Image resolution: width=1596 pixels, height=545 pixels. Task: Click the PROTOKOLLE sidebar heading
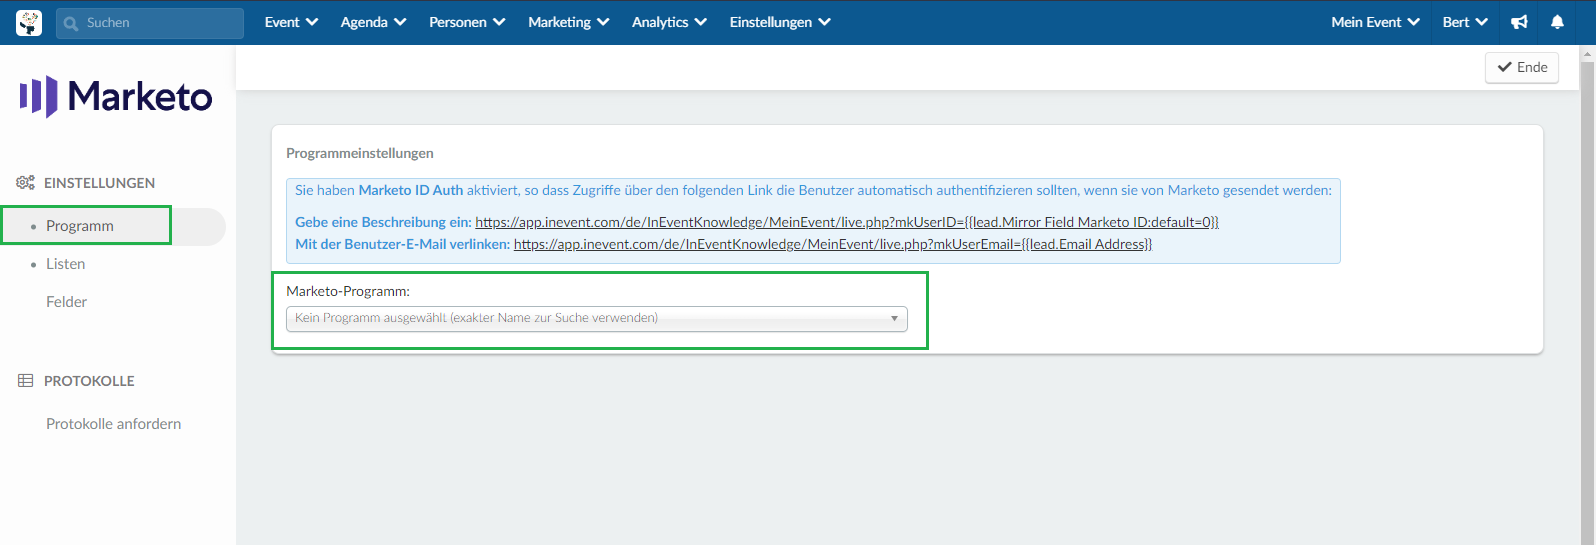(89, 381)
